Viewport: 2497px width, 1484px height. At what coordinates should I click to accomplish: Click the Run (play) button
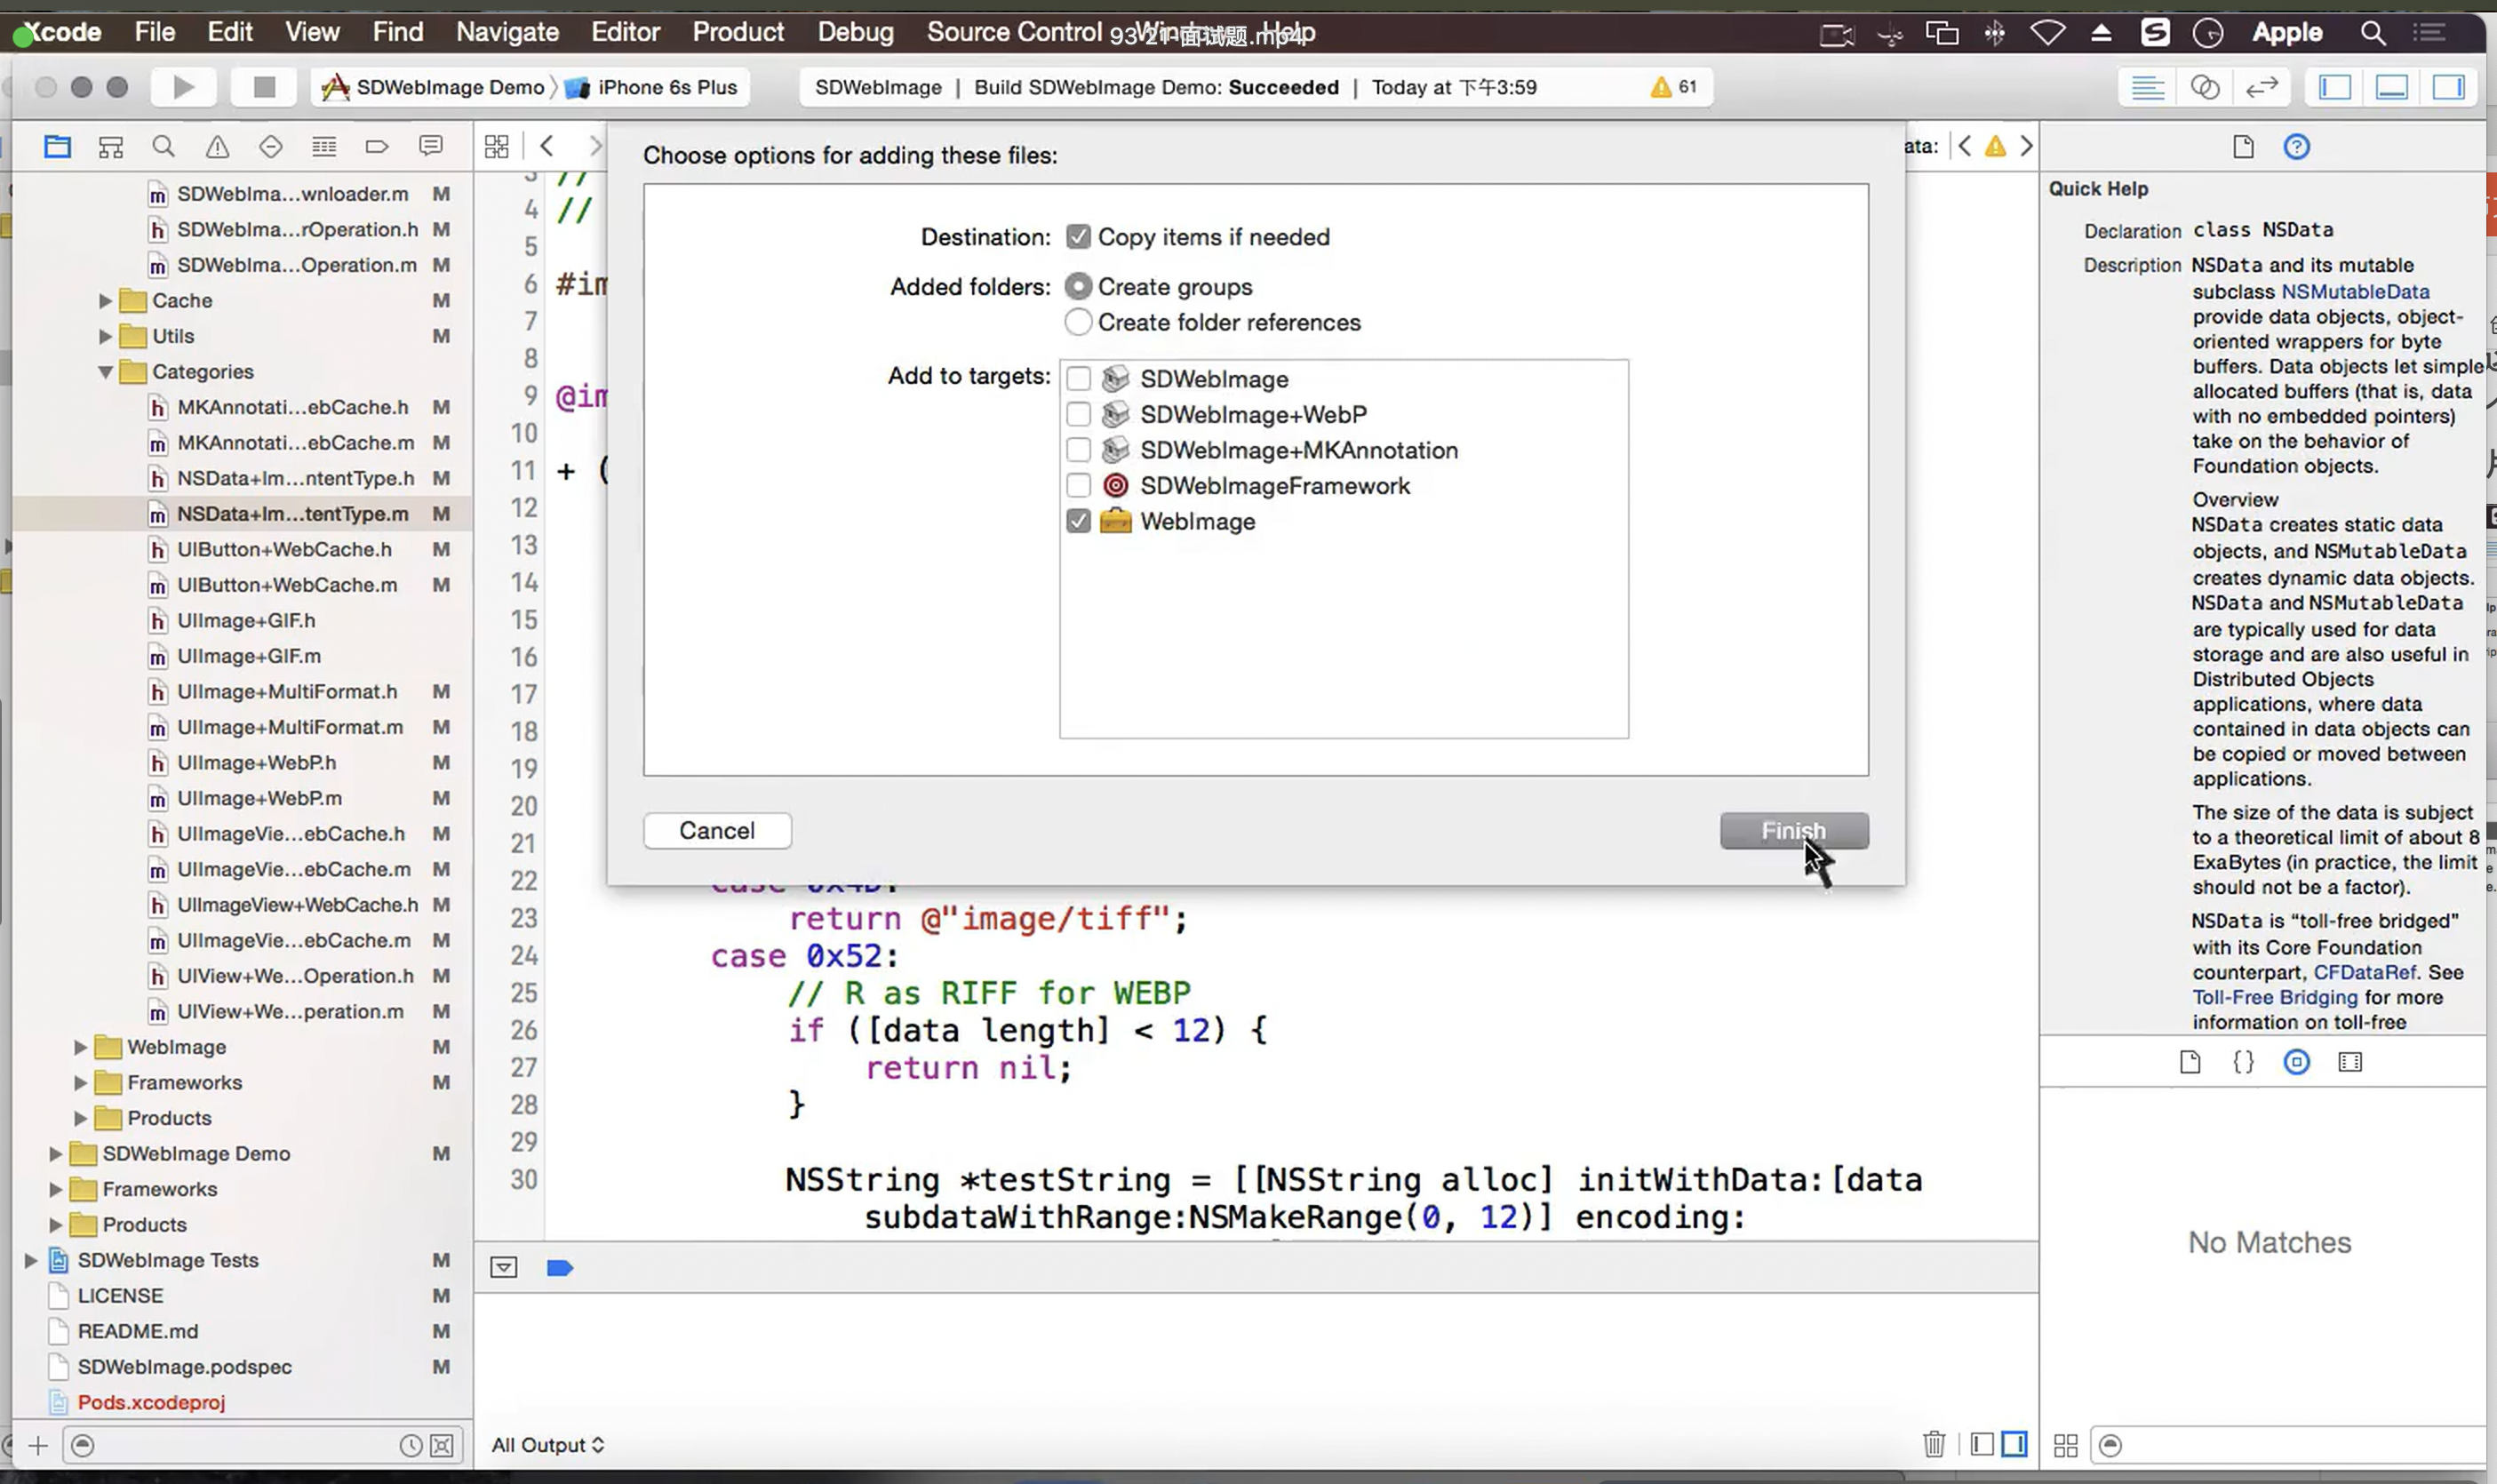(x=183, y=87)
